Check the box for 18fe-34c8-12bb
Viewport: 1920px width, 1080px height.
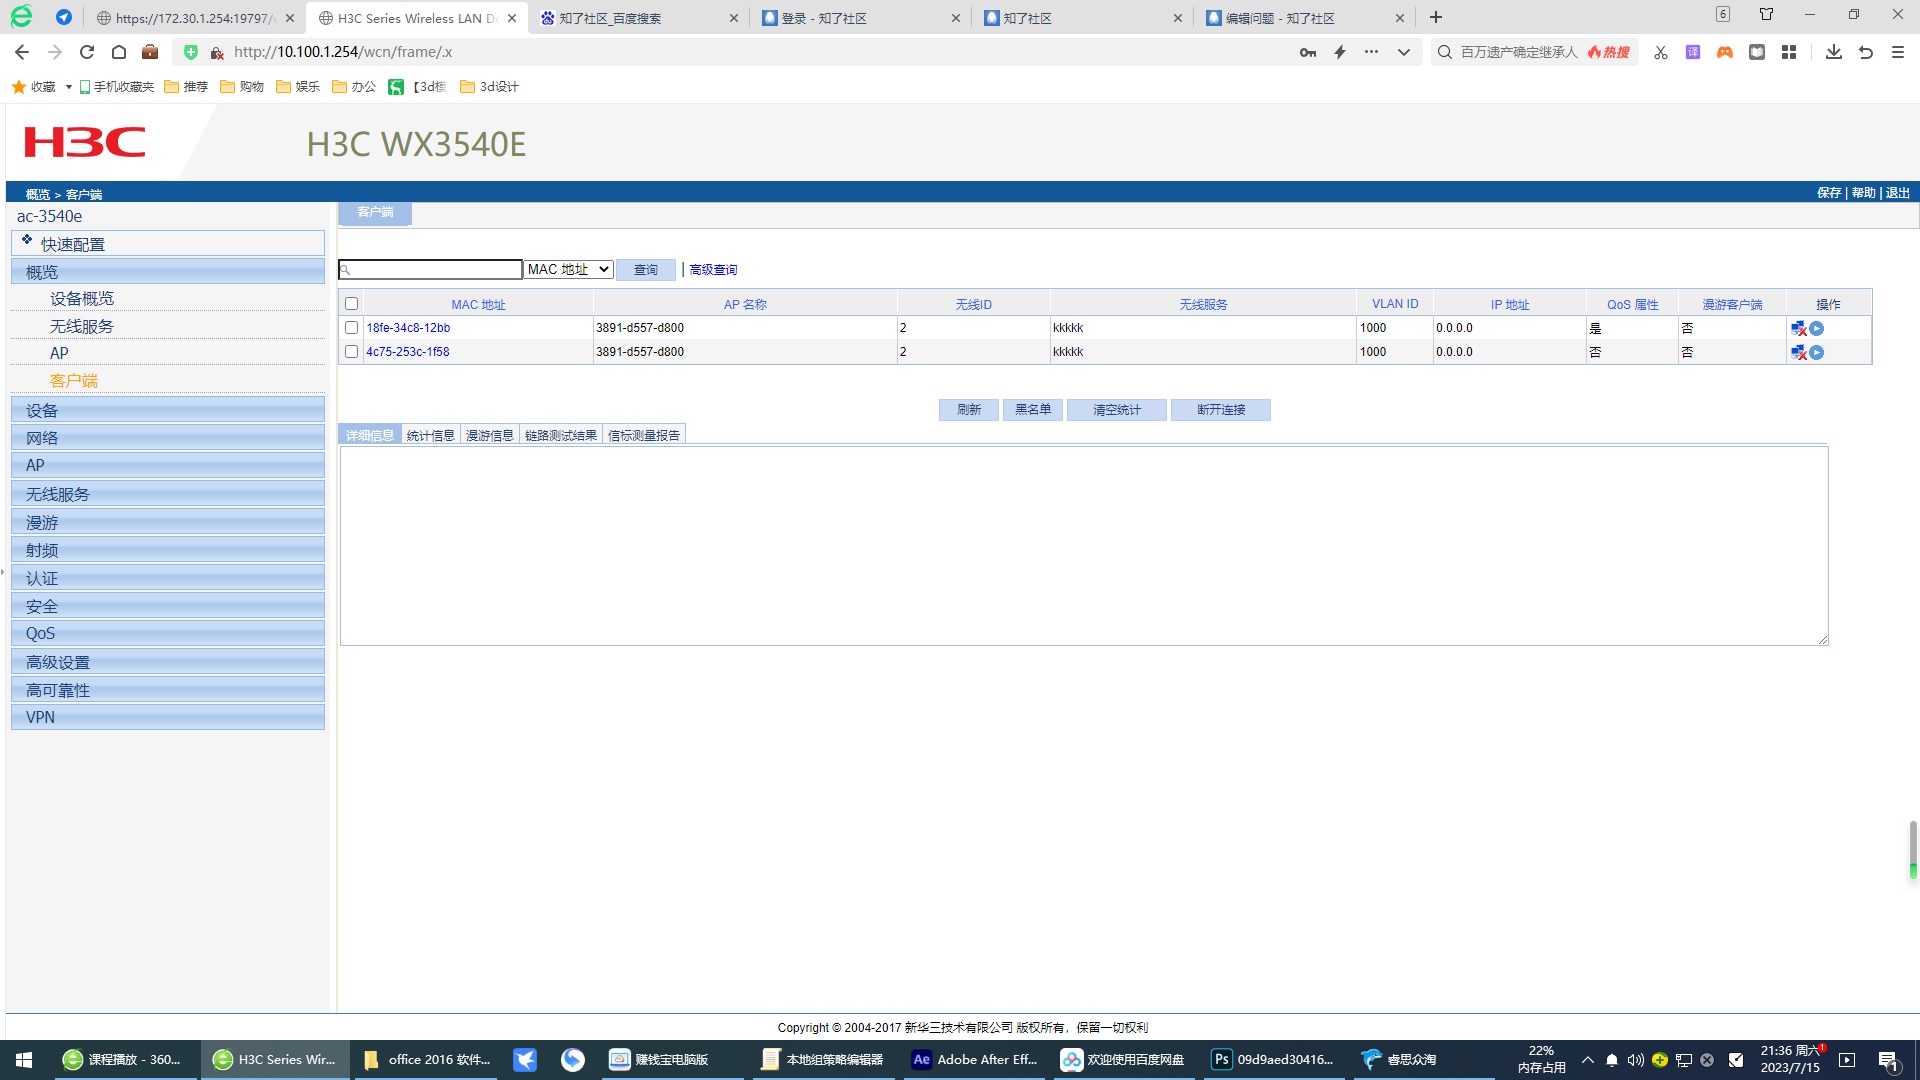coord(351,328)
